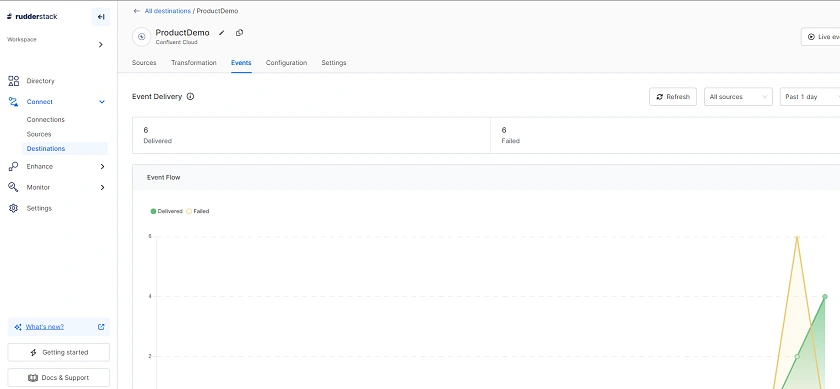The image size is (840, 389).
Task: Click the Event Flow heading
Action: pos(163,177)
